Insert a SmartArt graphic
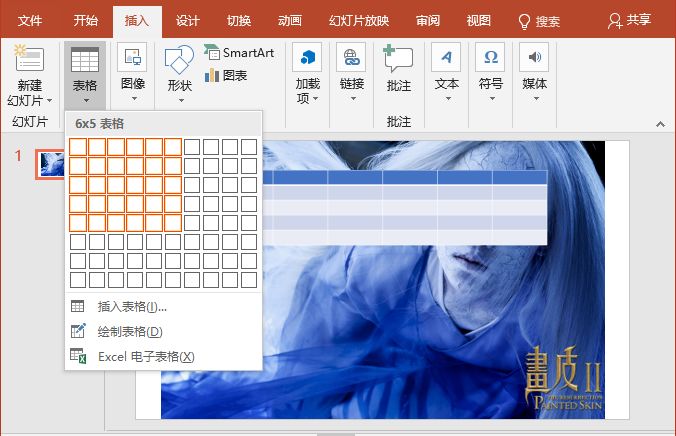The width and height of the screenshot is (676, 436). (x=239, y=53)
